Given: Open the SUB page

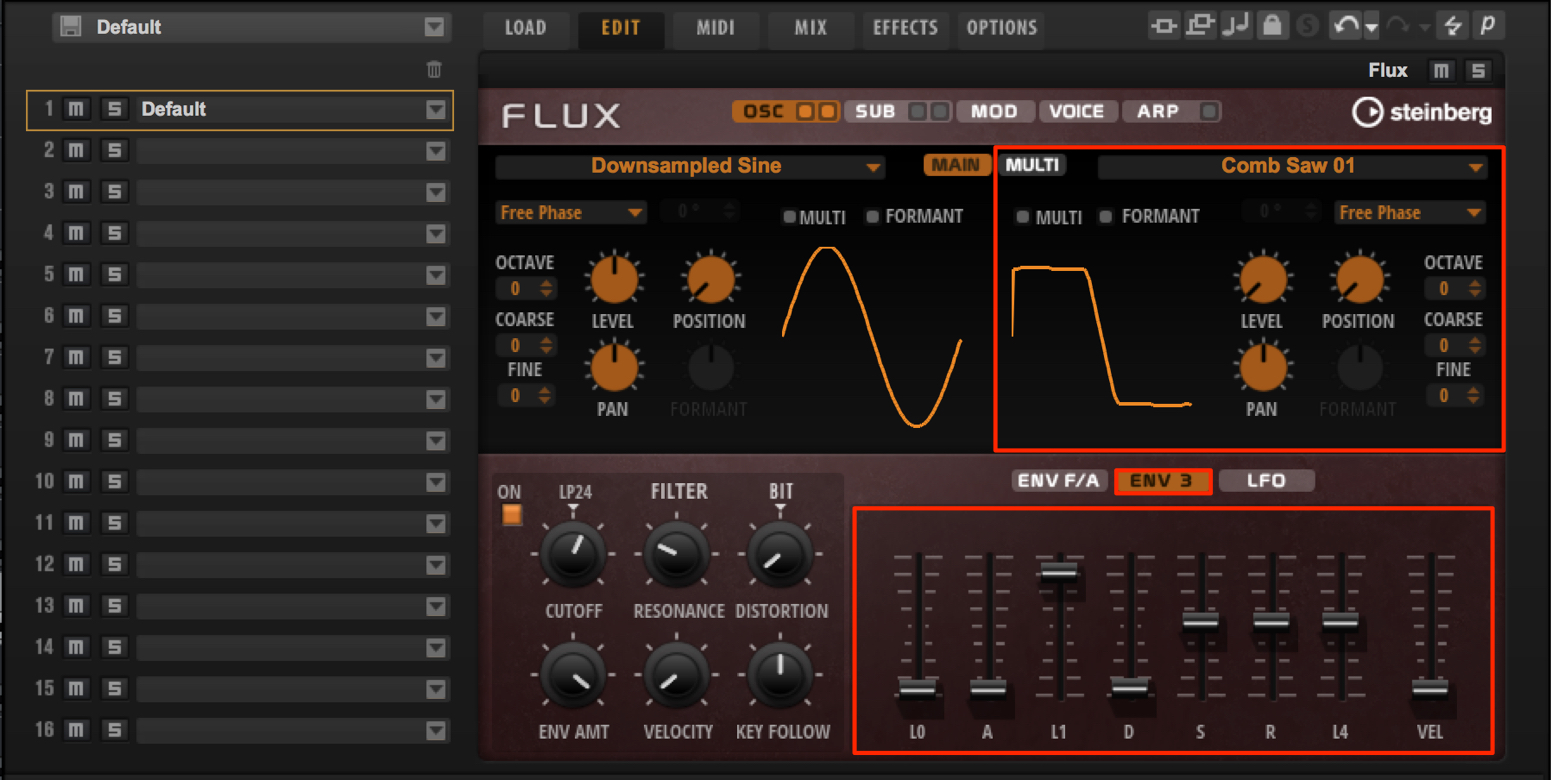Looking at the screenshot, I should click(x=875, y=111).
